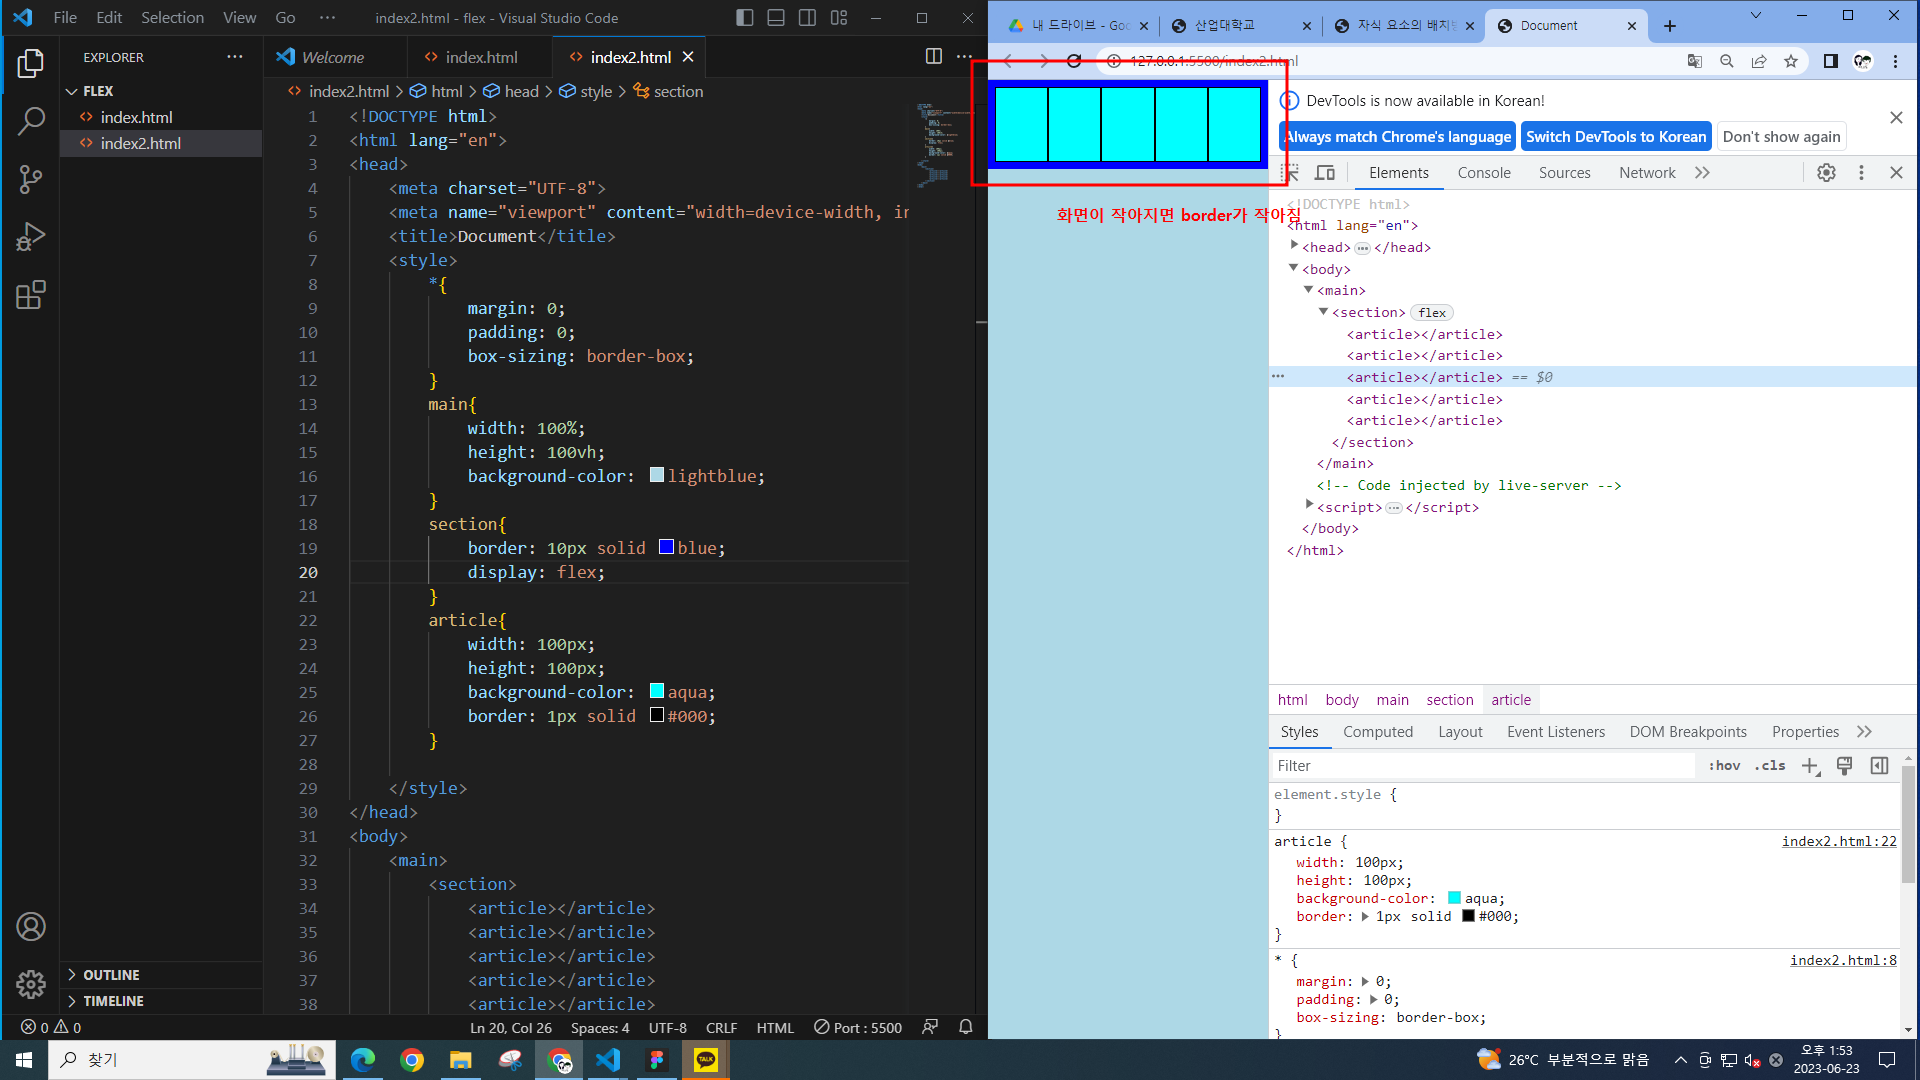Open the Extensions view
Image resolution: width=1920 pixels, height=1080 pixels.
coord(31,295)
